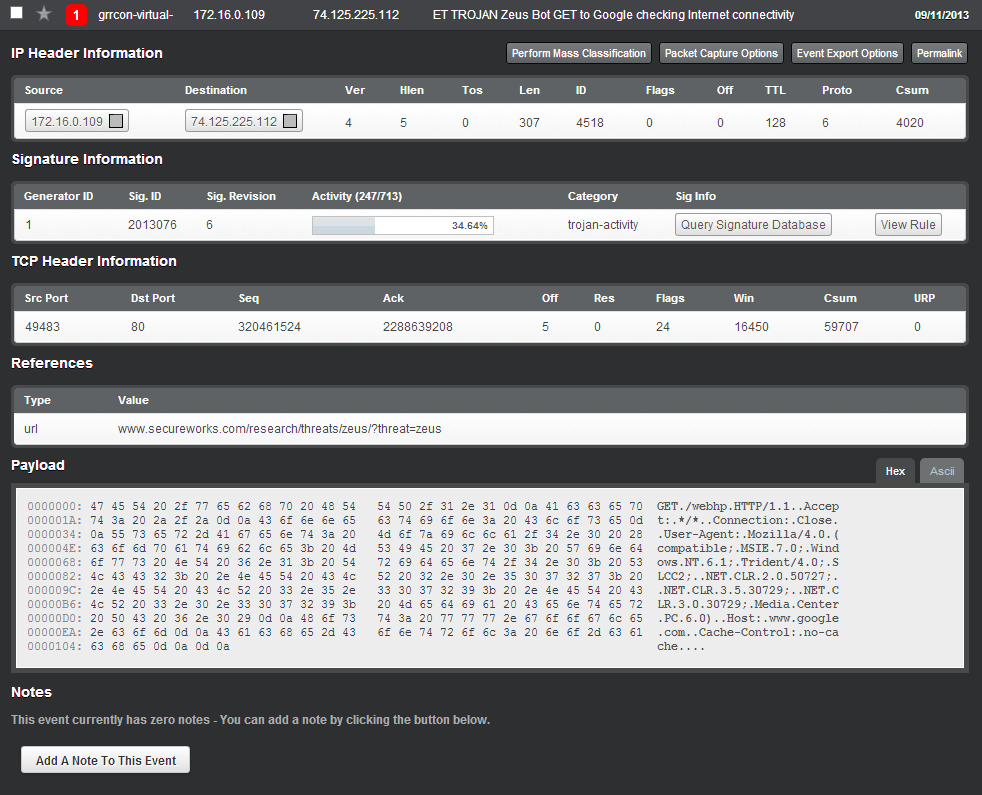Switch payload view to the Ascii tab
This screenshot has width=982, height=795.
(x=942, y=471)
